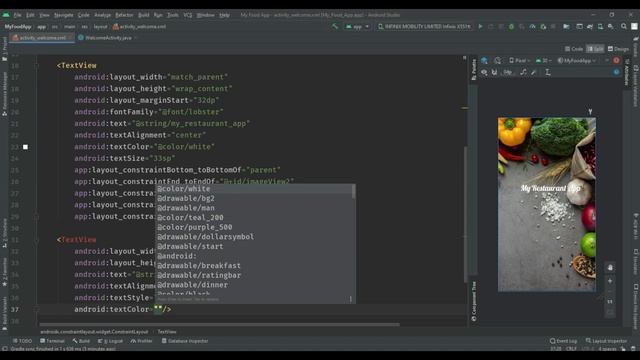Choose @drawable/bg2 from the suggestions
640x360 pixels.
(254, 198)
